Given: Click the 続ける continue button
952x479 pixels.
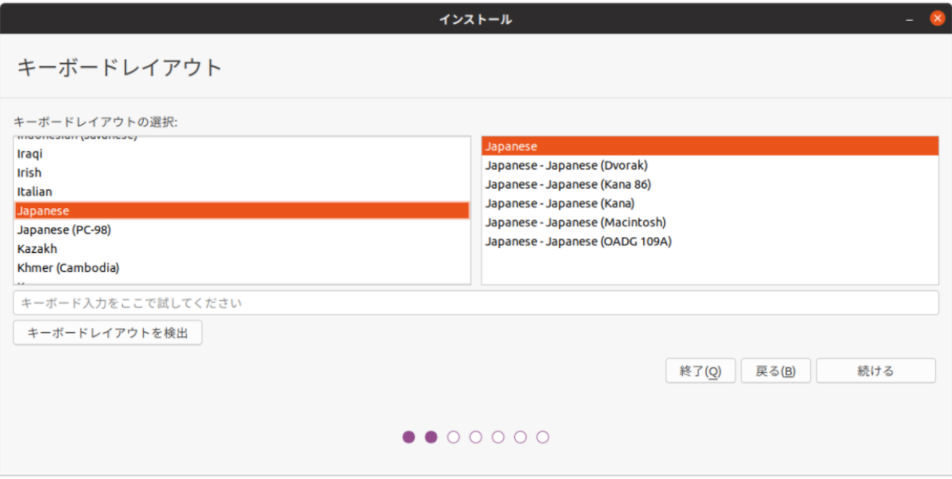Looking at the screenshot, I should point(876,371).
